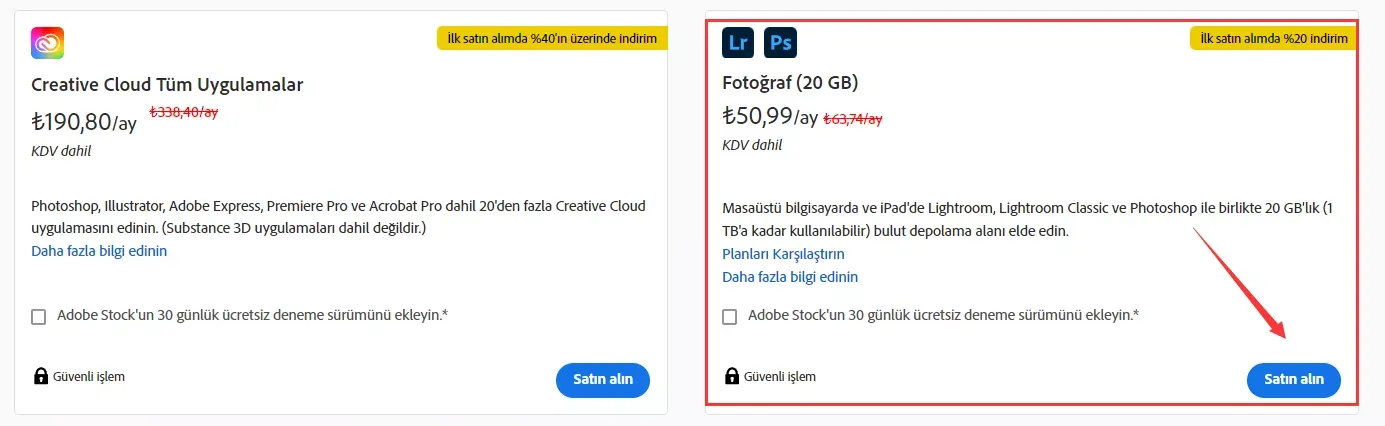The width and height of the screenshot is (1385, 426).
Task: Click the Photoshop (Ps) app icon
Action: pyautogui.click(x=780, y=43)
